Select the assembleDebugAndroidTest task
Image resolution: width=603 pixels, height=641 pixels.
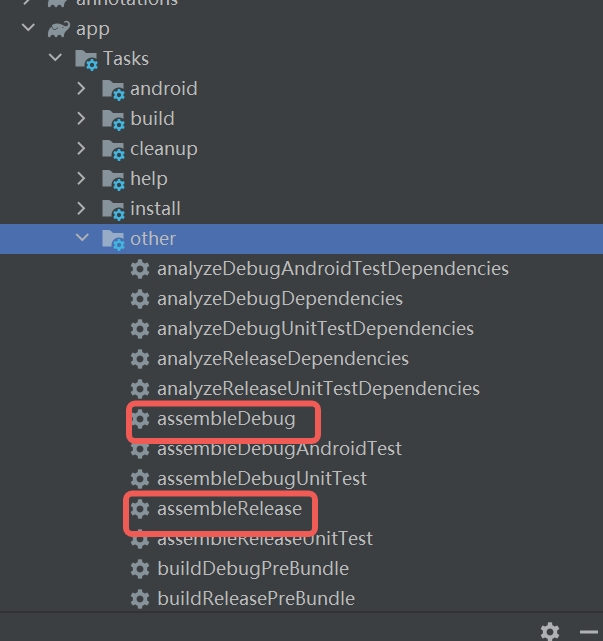(279, 449)
